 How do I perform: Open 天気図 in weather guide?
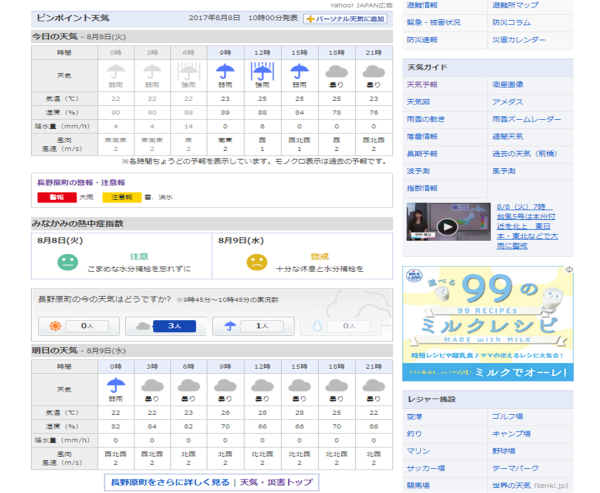click(418, 102)
